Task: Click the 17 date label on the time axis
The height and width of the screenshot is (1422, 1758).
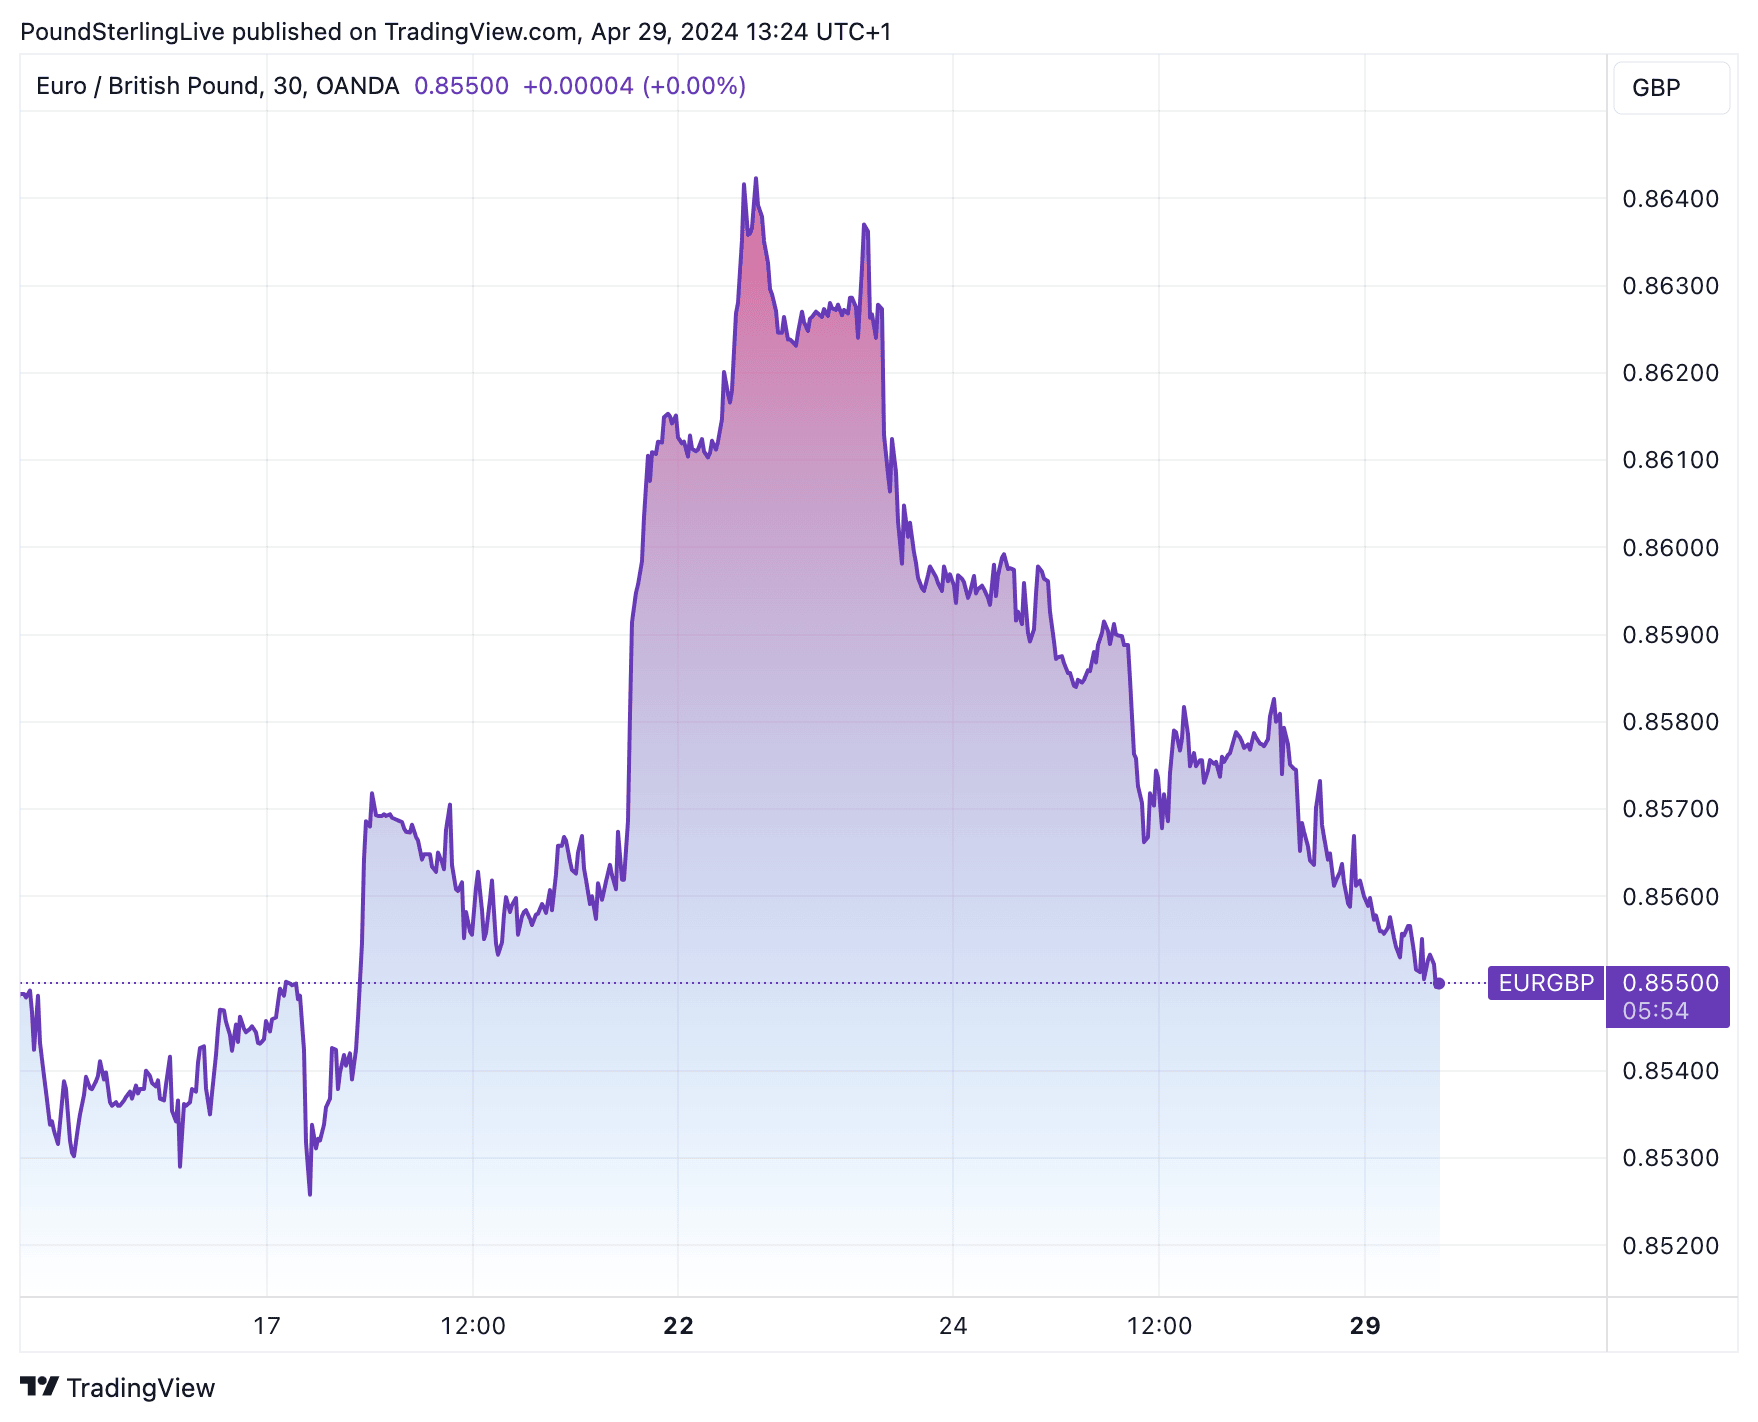Action: click(267, 1326)
